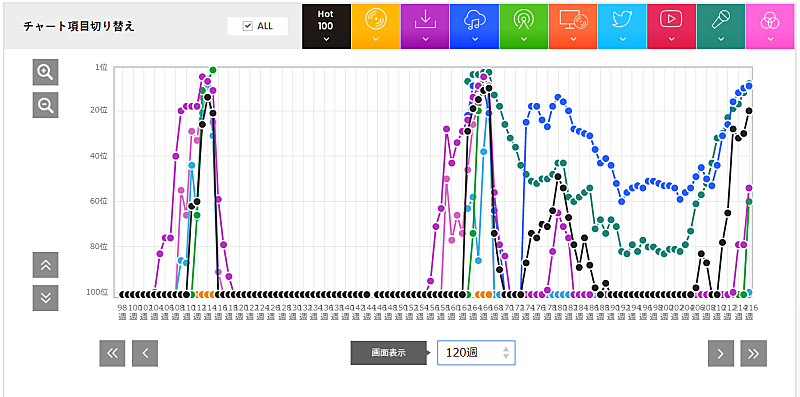Image resolution: width=800 pixels, height=397 pixels.
Task: Toggle the red video play chart tile
Action: click(x=671, y=27)
